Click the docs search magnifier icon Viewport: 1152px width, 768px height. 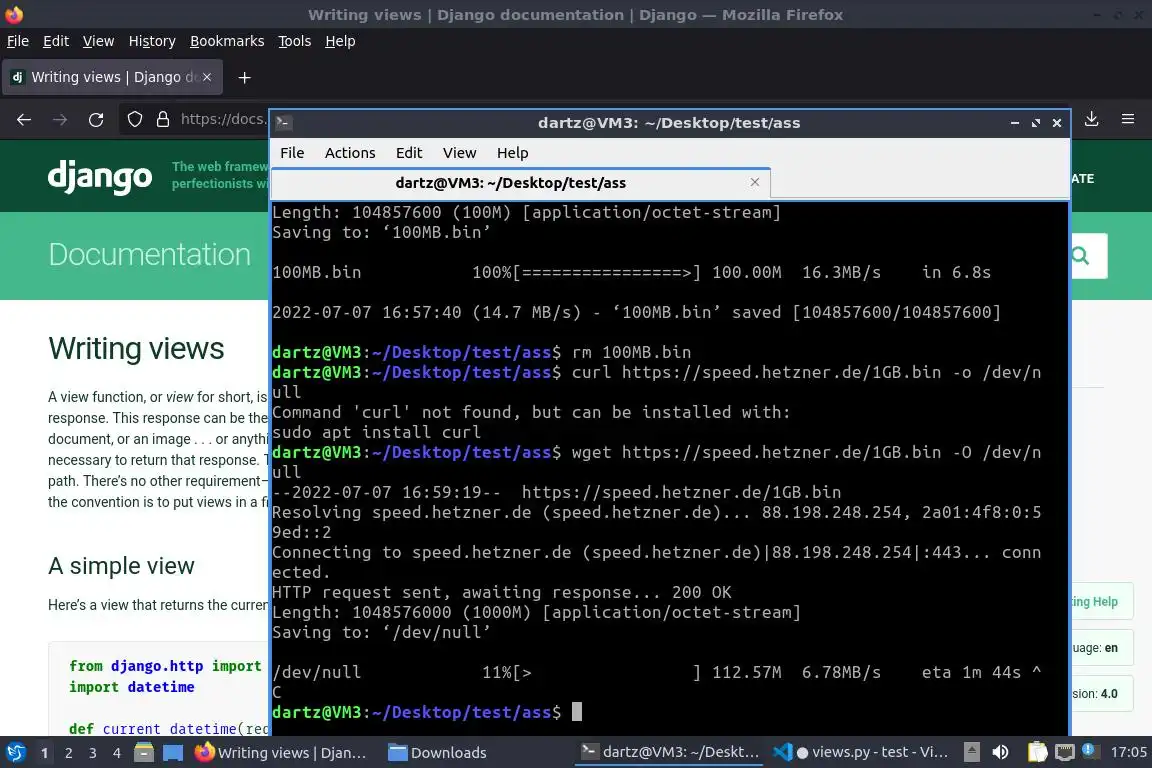coord(1081,256)
